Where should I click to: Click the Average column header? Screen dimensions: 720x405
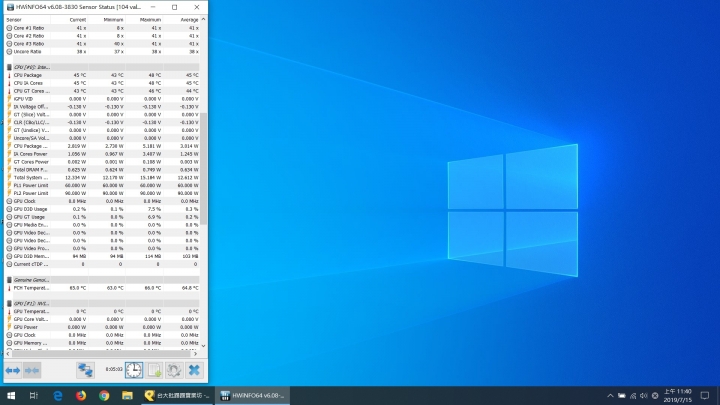tap(187, 18)
